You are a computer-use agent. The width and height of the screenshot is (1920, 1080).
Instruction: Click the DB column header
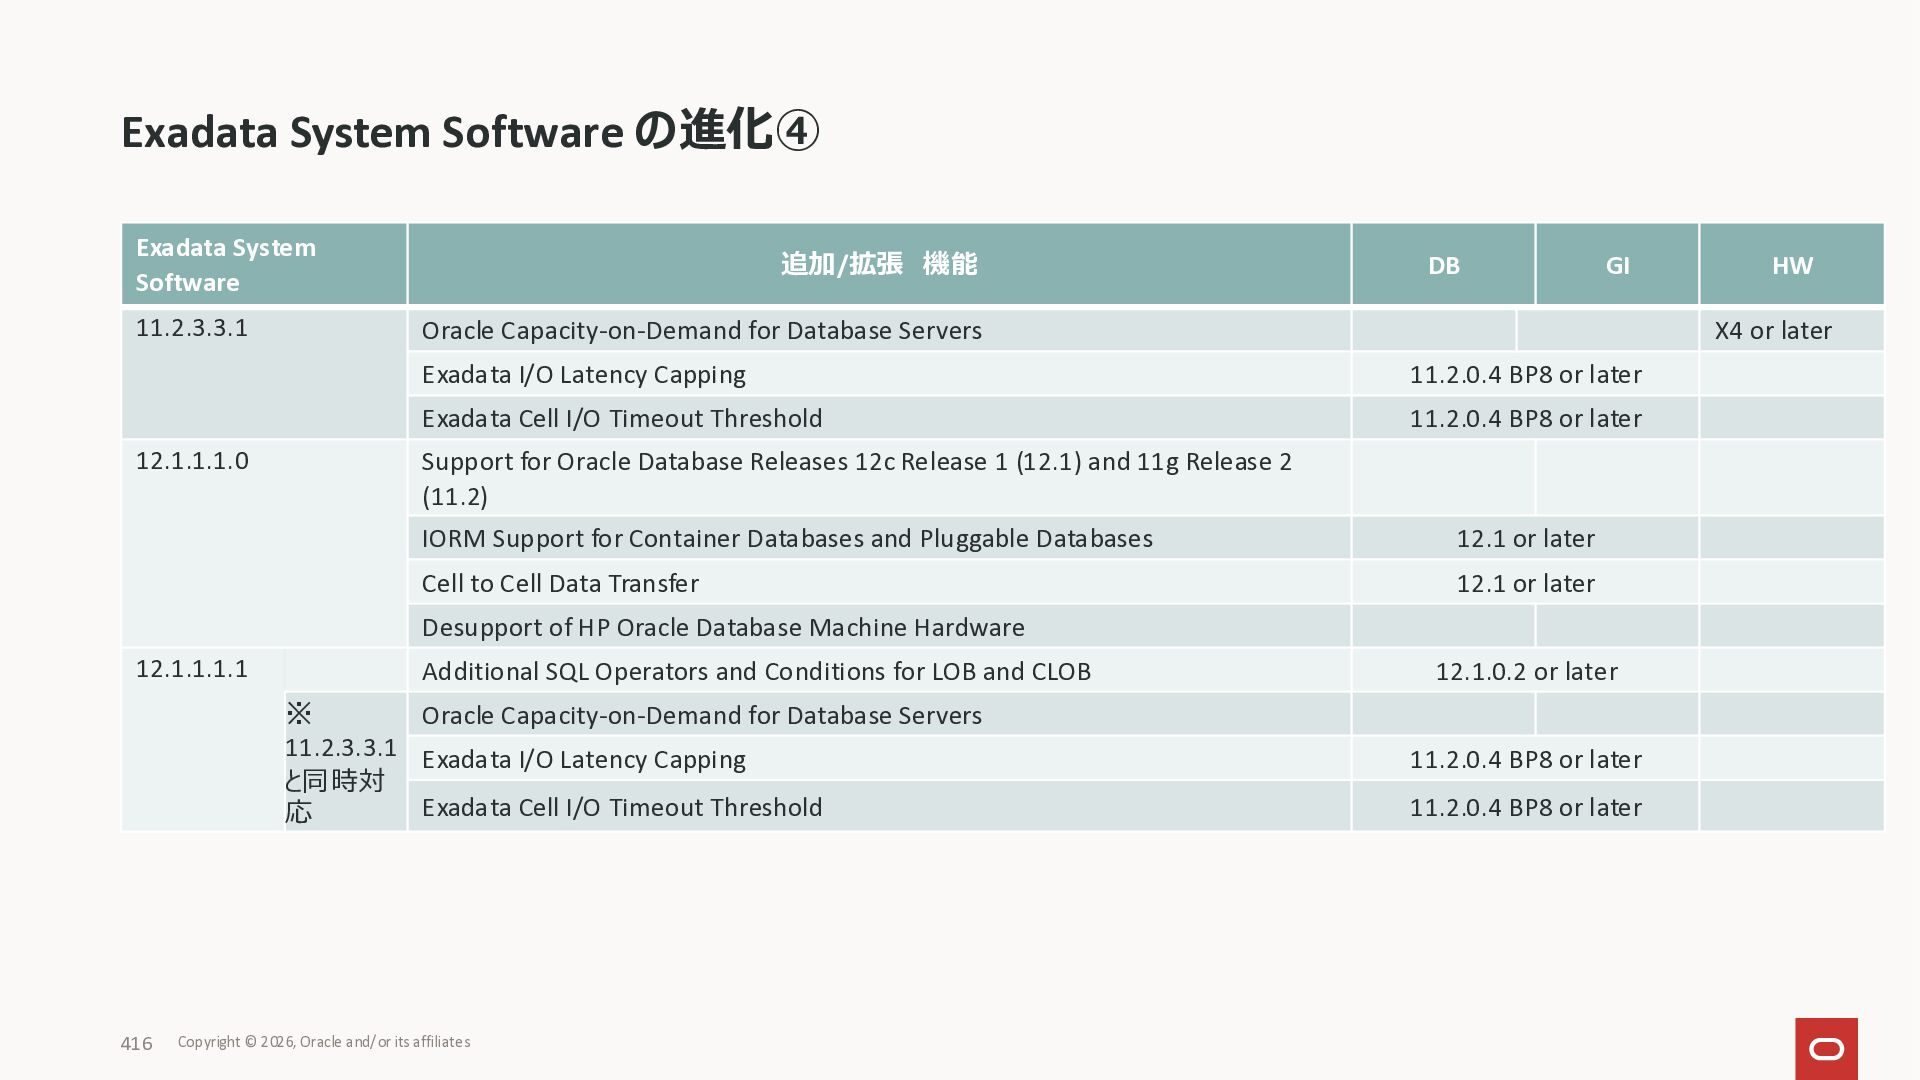click(x=1443, y=265)
